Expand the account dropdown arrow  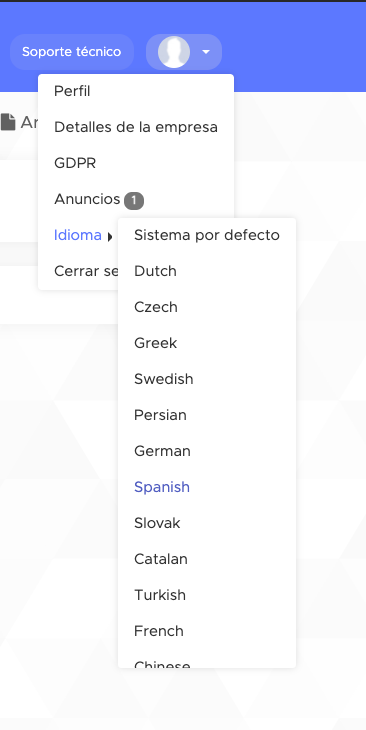pos(206,52)
